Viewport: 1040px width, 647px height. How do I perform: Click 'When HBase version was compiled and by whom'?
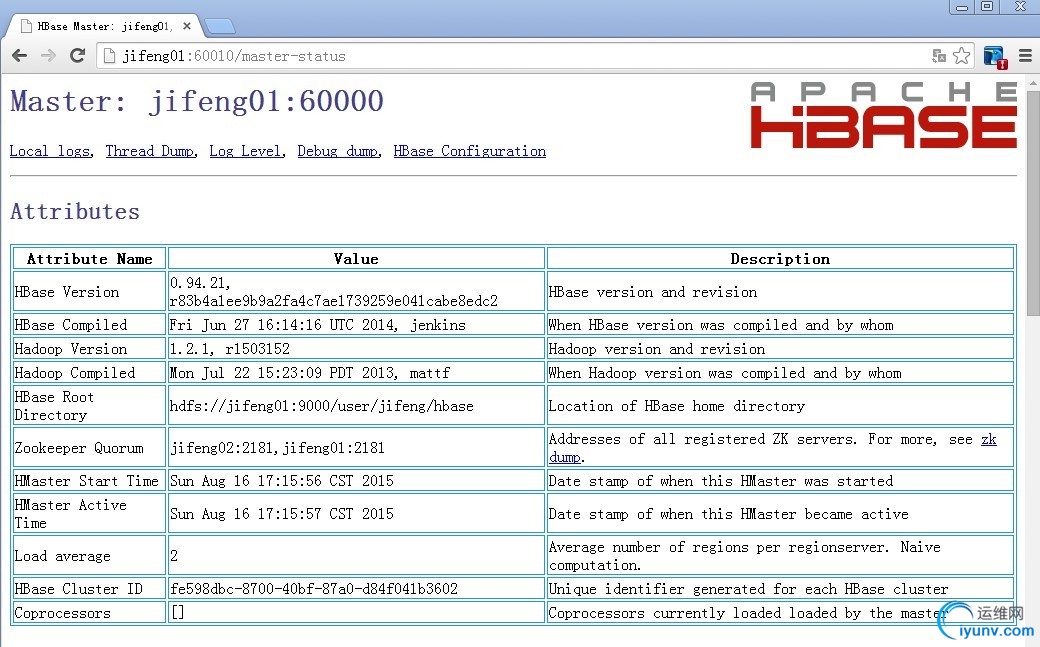[721, 325]
